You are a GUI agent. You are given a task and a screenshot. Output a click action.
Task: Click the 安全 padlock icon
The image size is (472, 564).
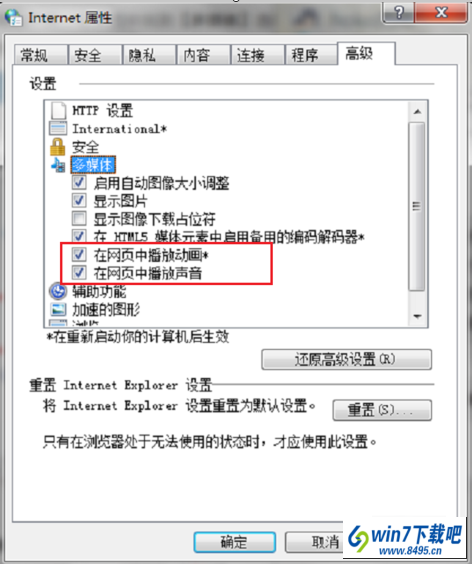[x=57, y=147]
